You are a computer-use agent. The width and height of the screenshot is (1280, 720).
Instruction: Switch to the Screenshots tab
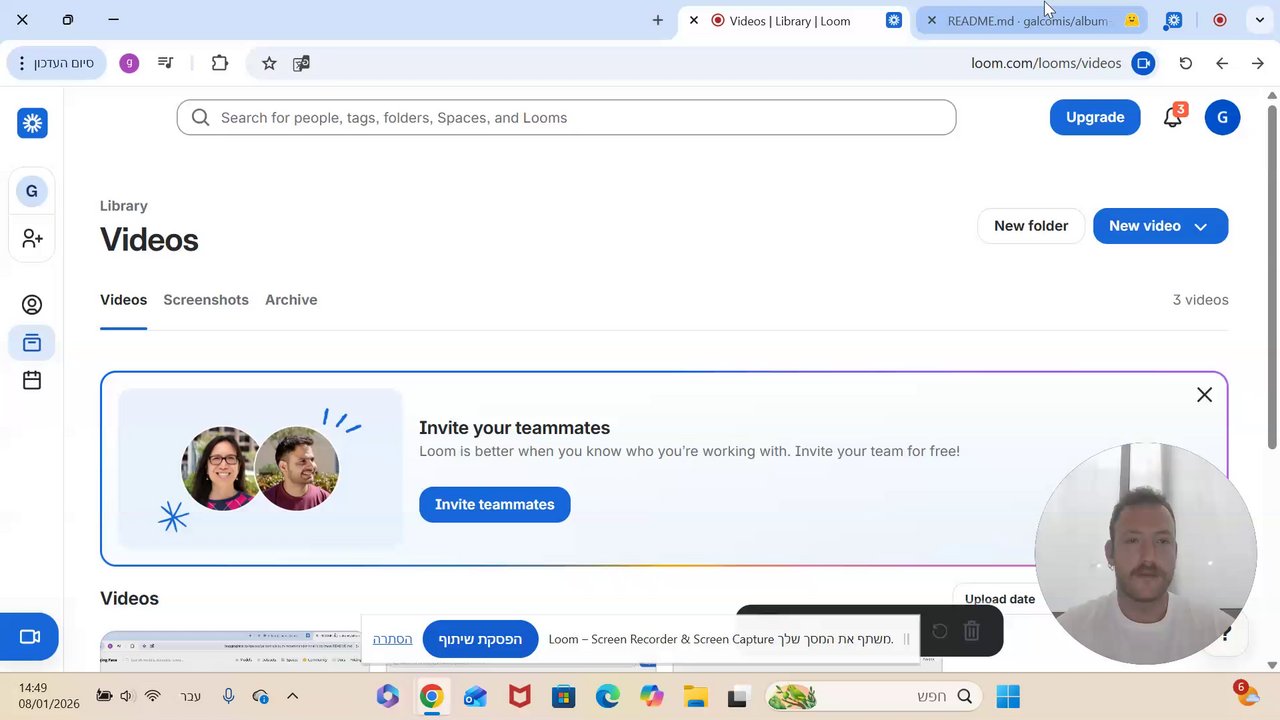pos(206,300)
